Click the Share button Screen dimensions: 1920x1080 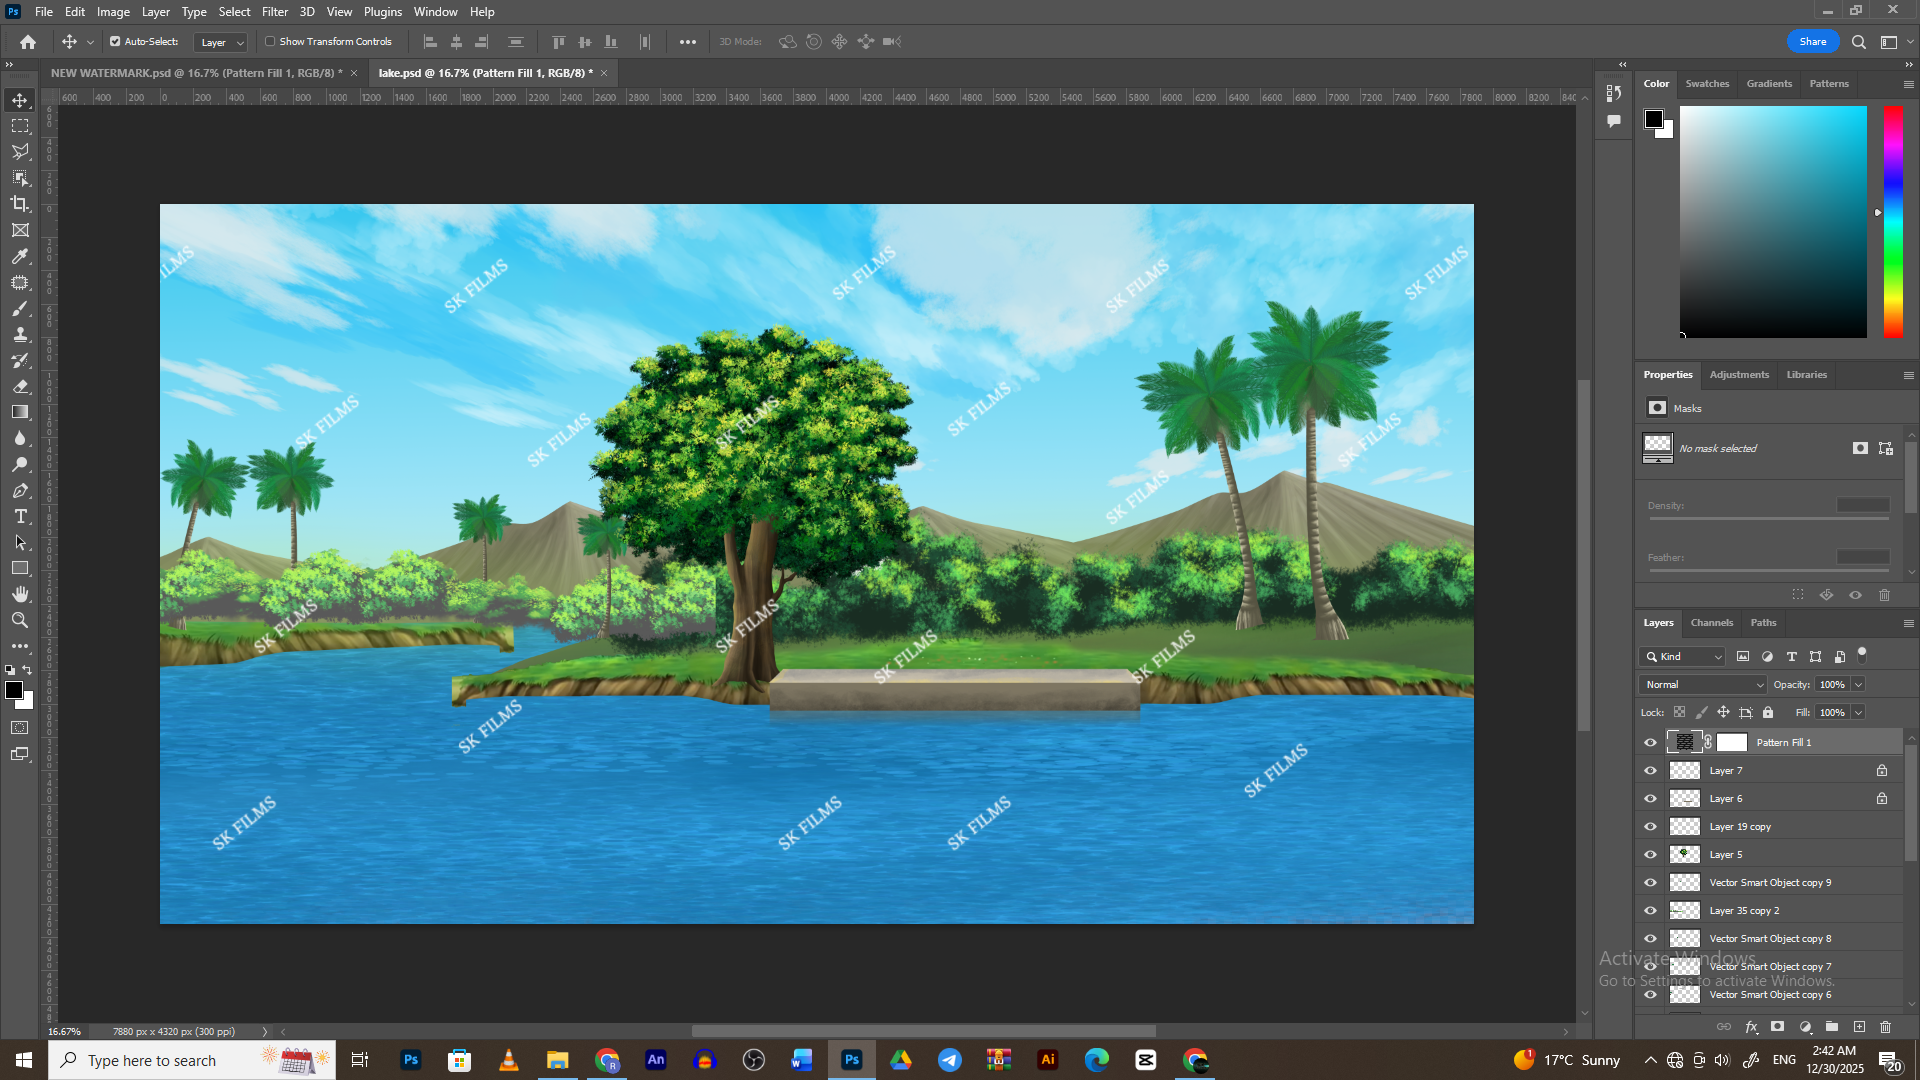[1812, 42]
